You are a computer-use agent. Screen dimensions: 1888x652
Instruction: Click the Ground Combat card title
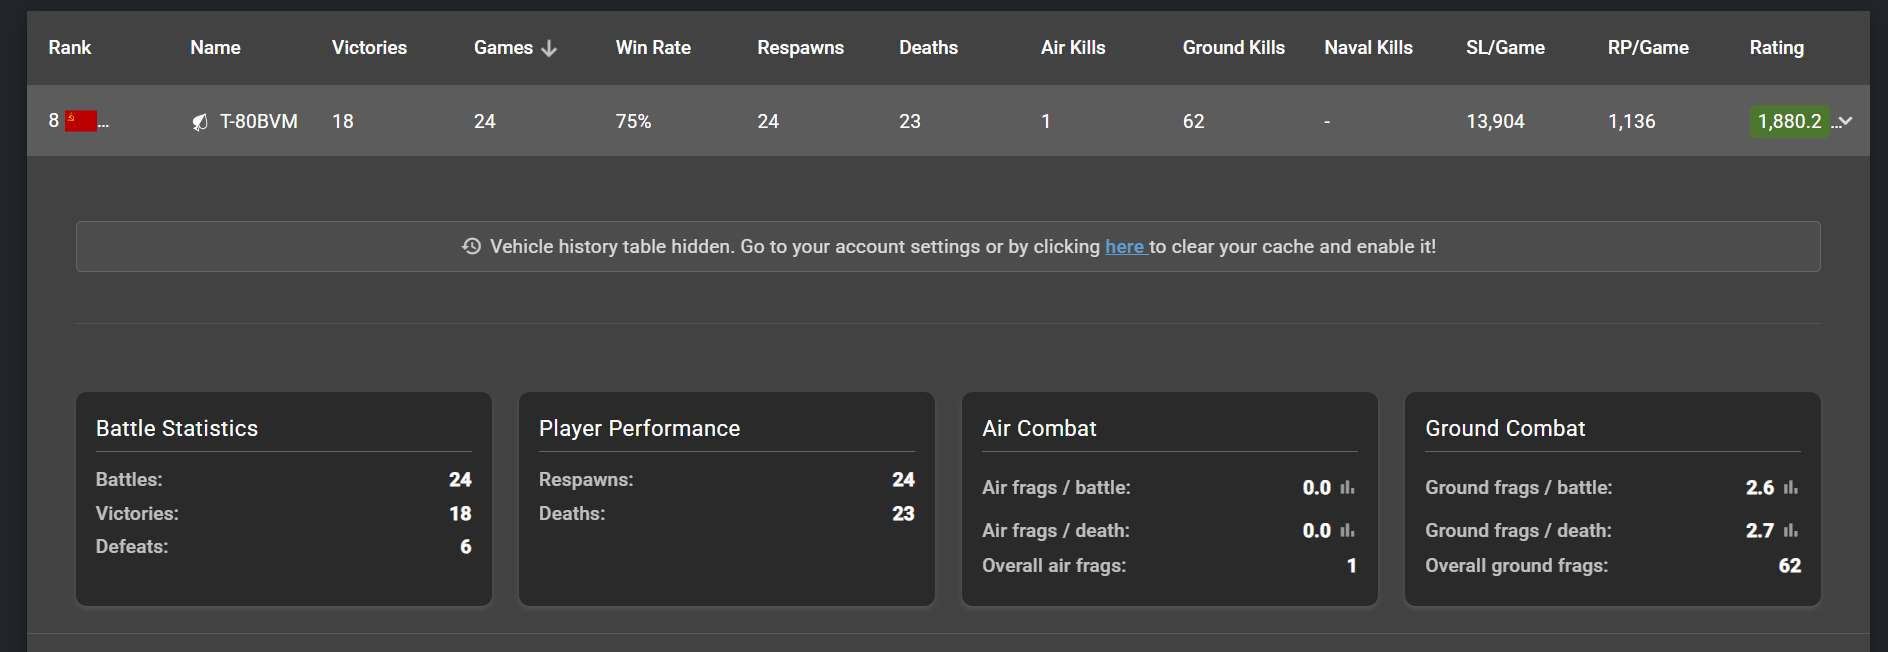[x=1505, y=428]
